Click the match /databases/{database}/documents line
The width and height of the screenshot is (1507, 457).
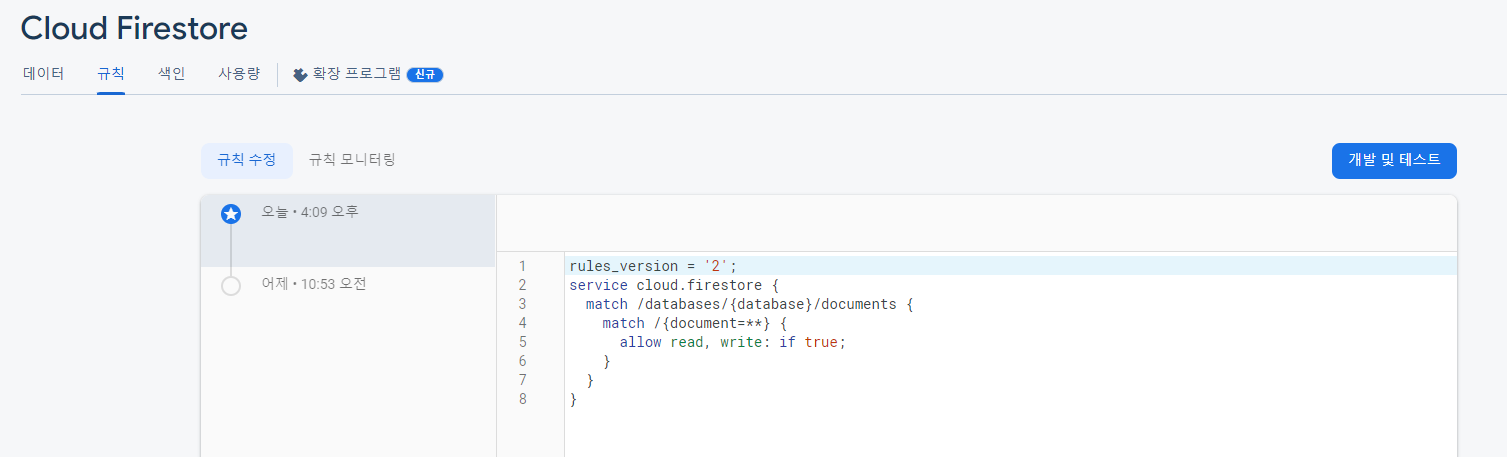tap(750, 304)
